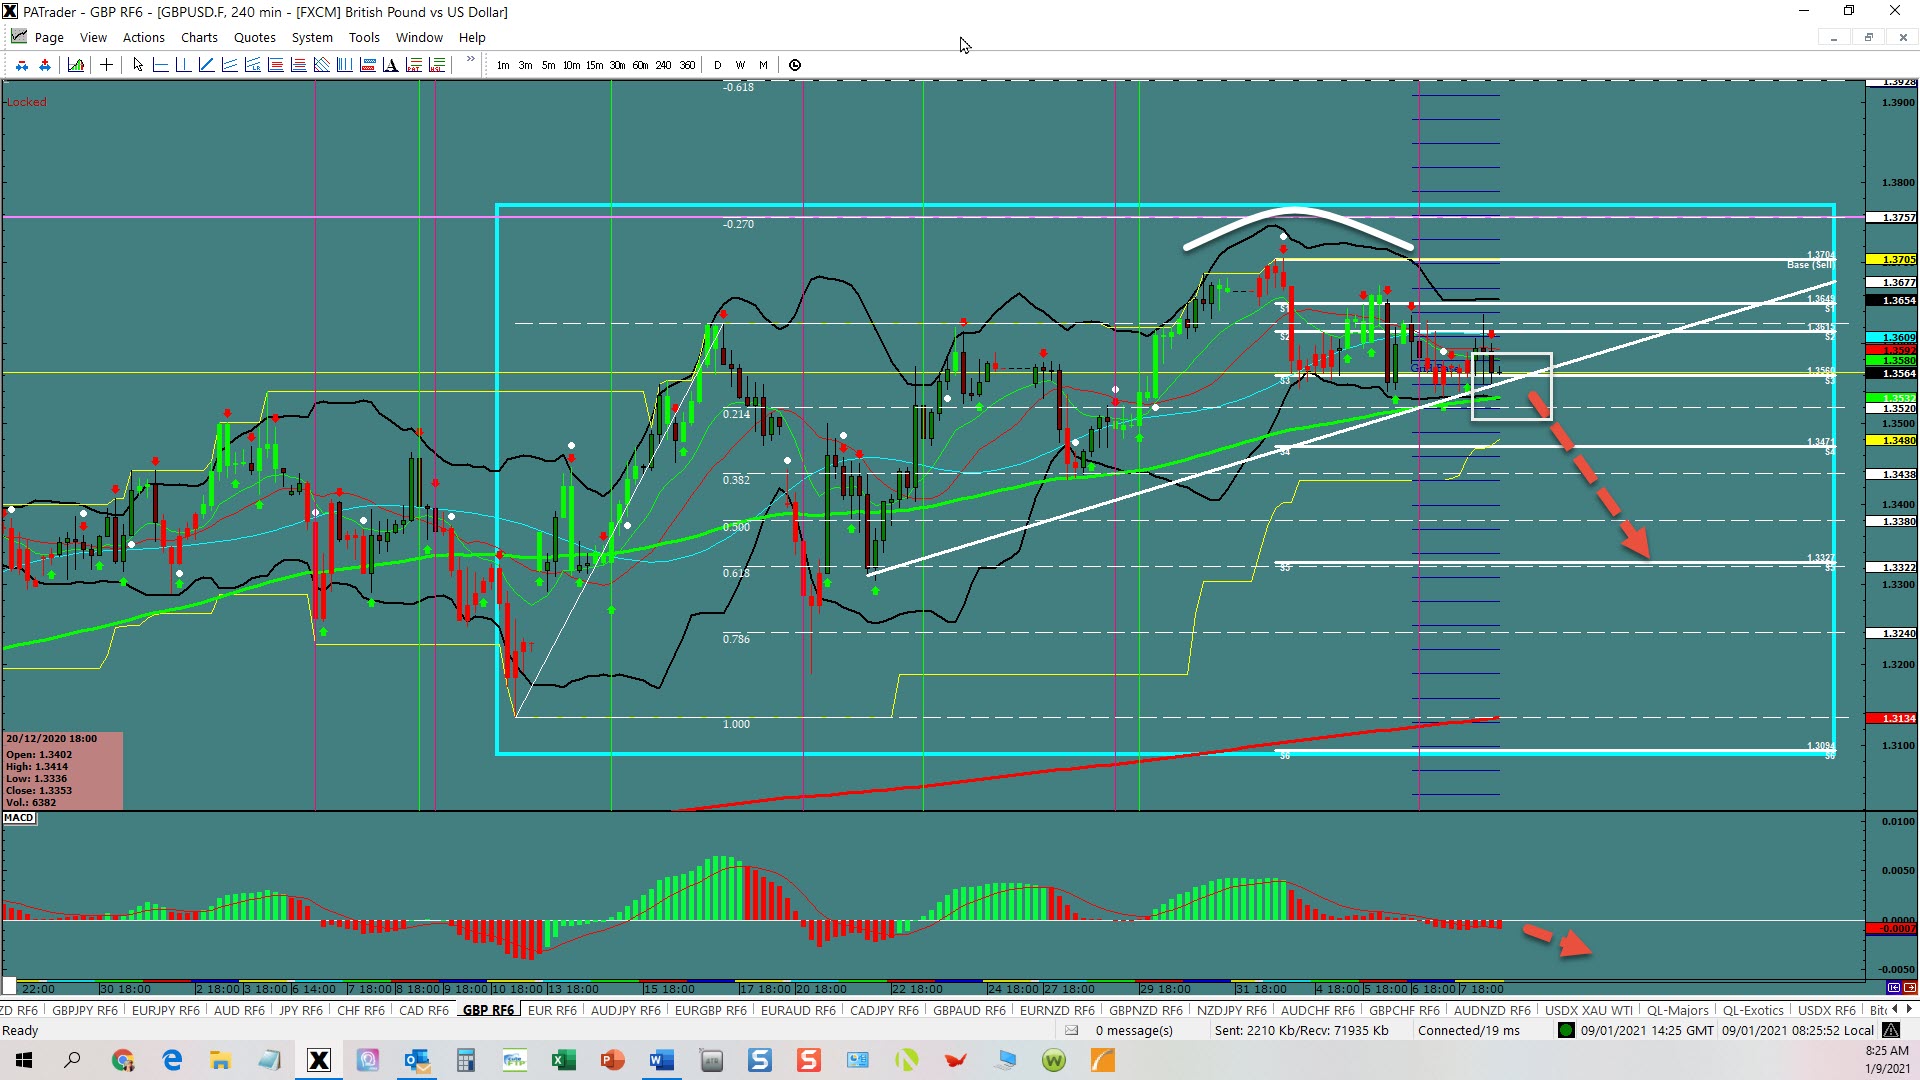Switch chart to 3m timeframe
This screenshot has width=1920, height=1080.
[x=526, y=65]
